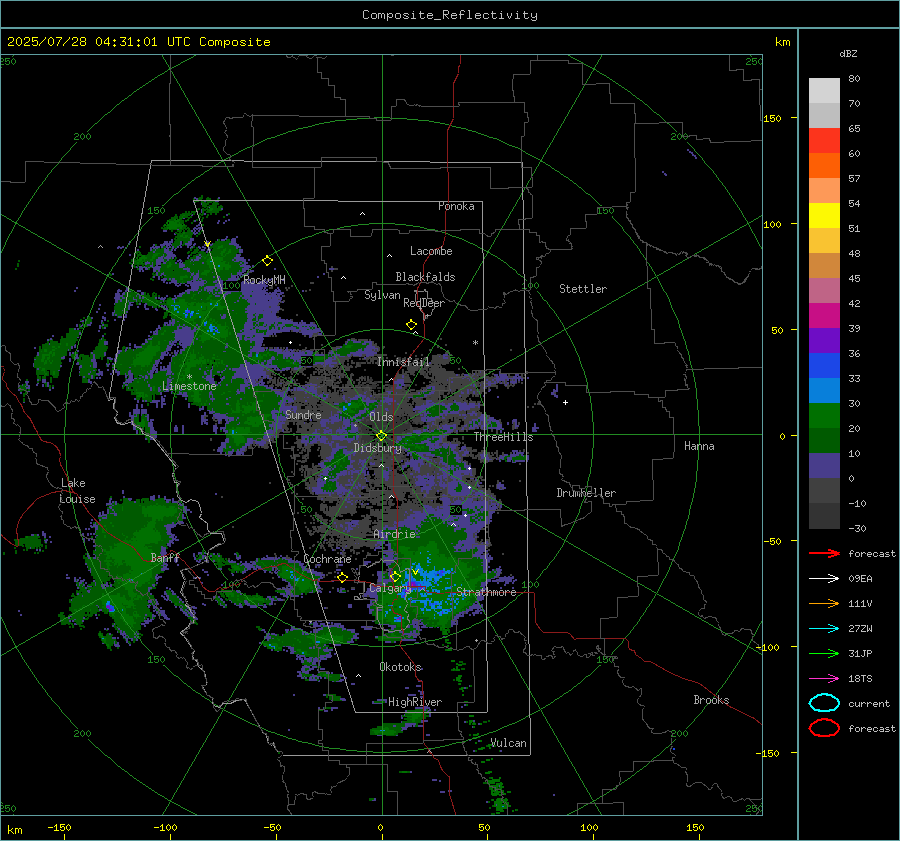Click the white asterisk marker above Limestone
Viewport: 900px width, 841px height.
[189, 377]
